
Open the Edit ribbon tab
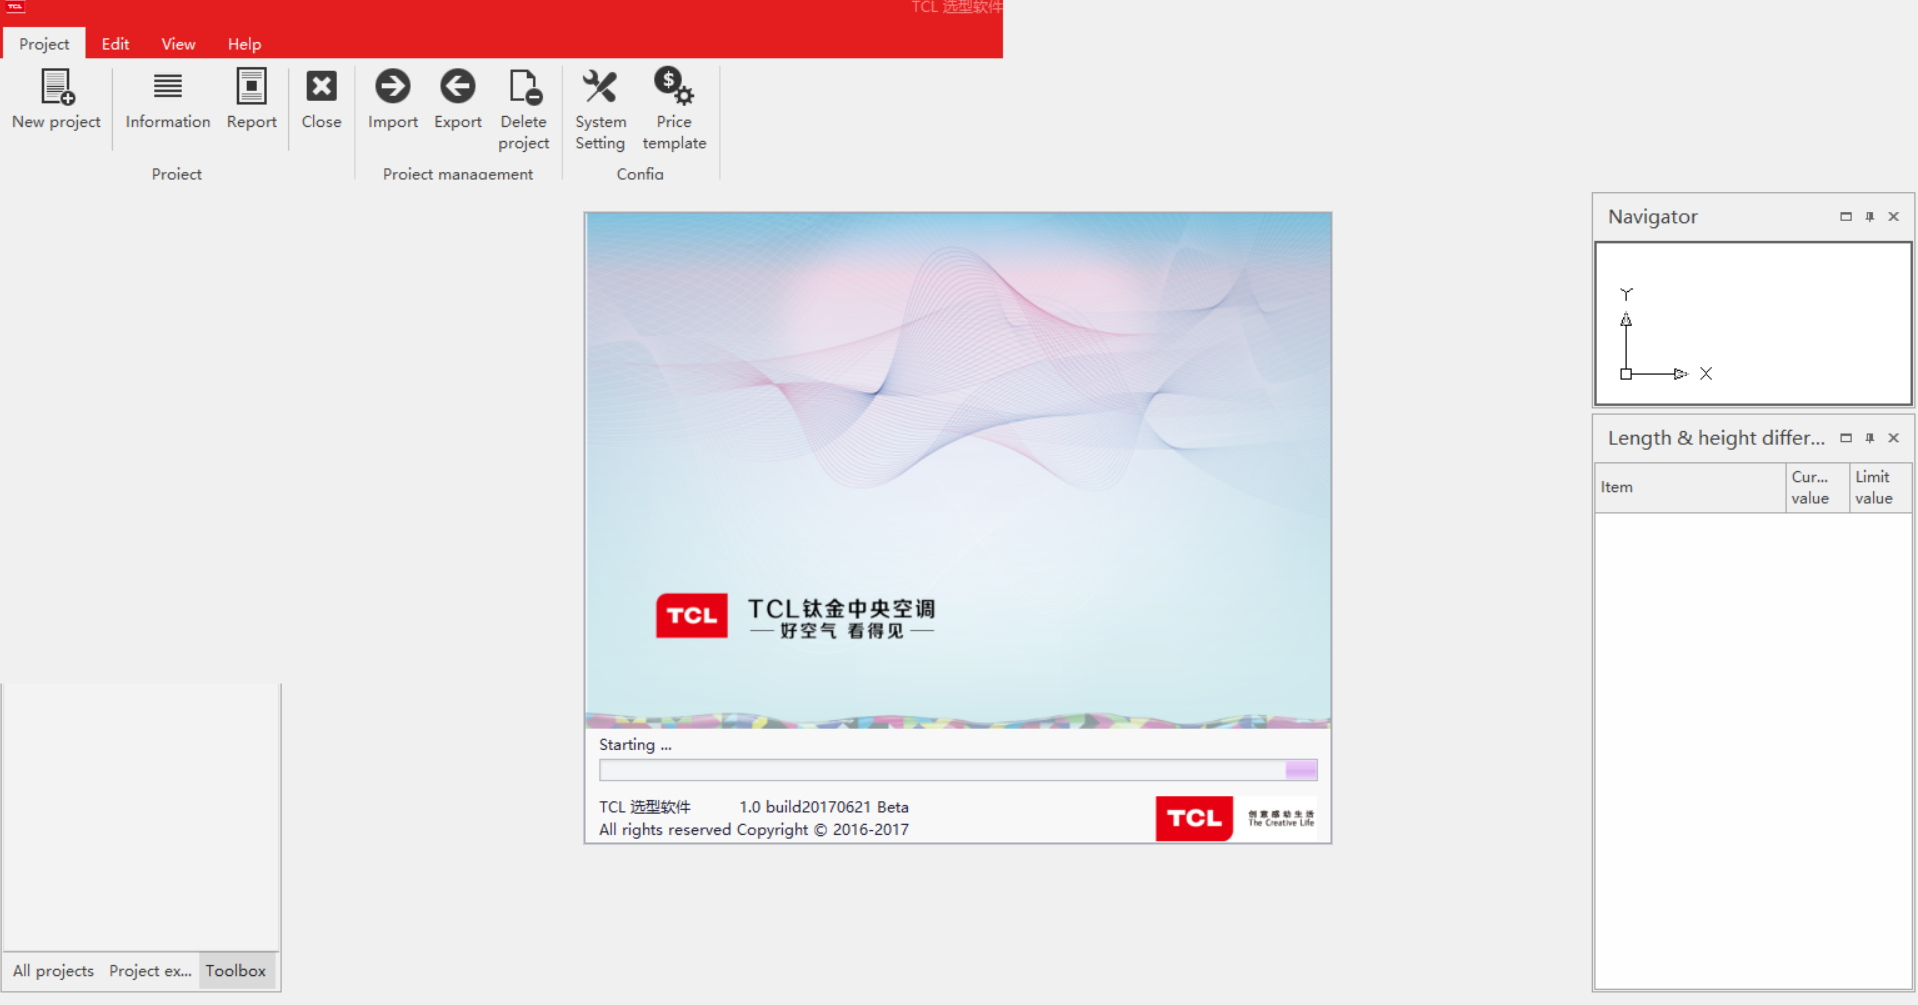coord(115,44)
